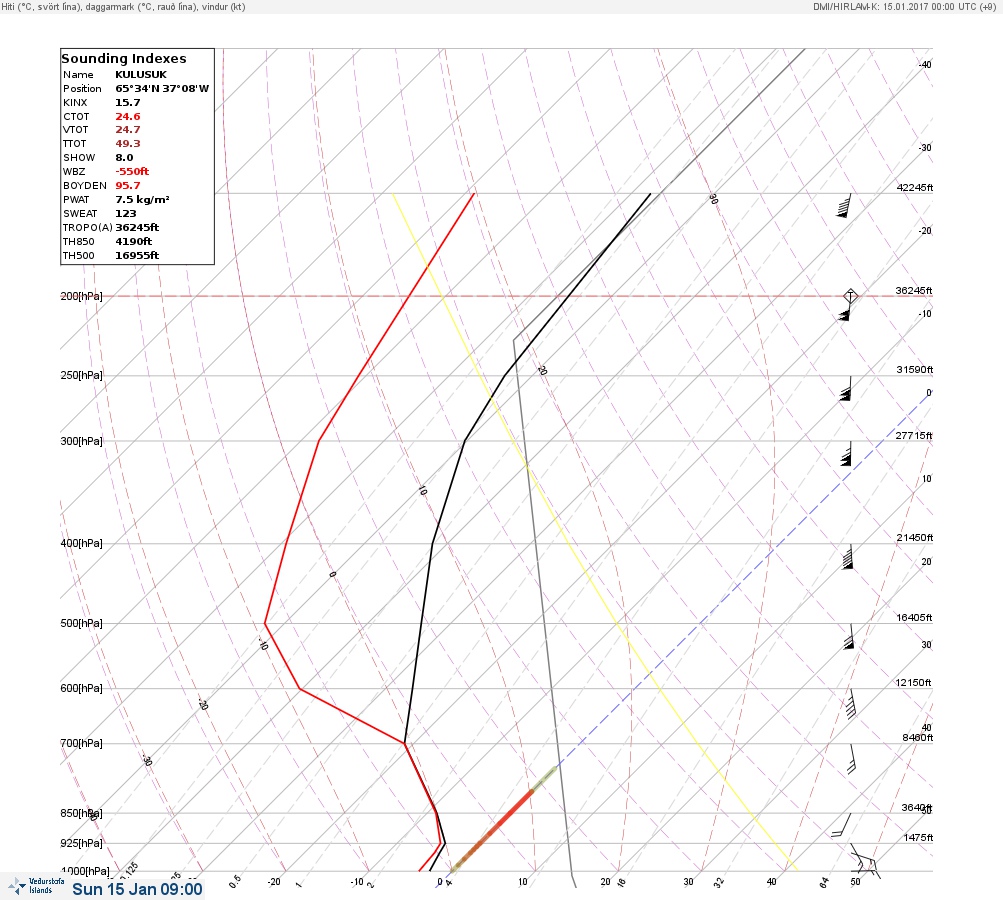Click the 500[hPa] pressure label
Screen dimensions: 1003x900
(81, 623)
